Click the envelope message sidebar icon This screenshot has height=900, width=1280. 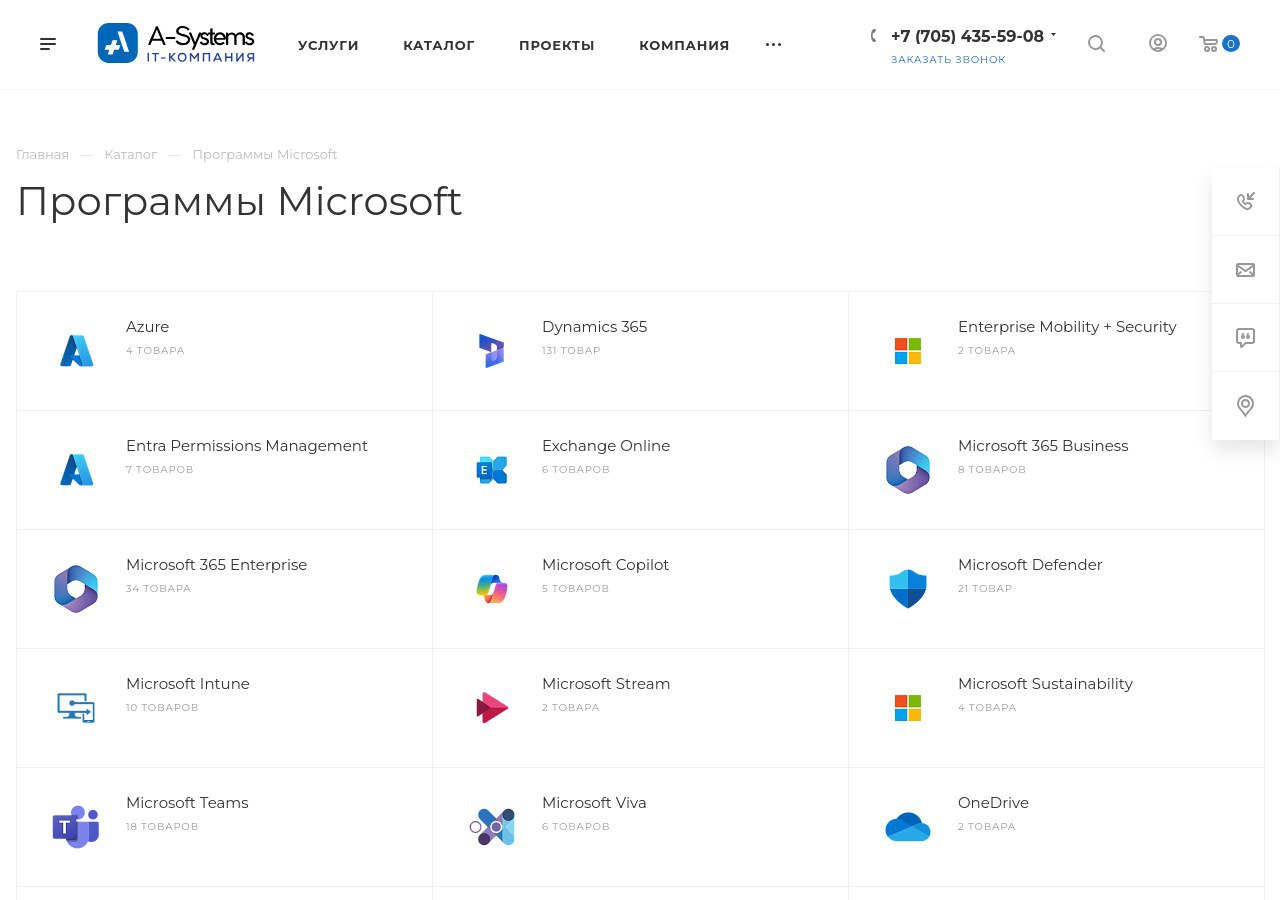pyautogui.click(x=1245, y=270)
